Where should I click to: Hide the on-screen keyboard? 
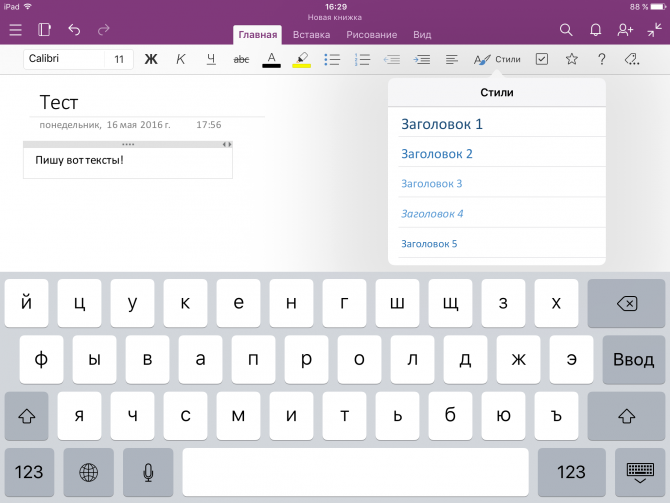point(640,472)
